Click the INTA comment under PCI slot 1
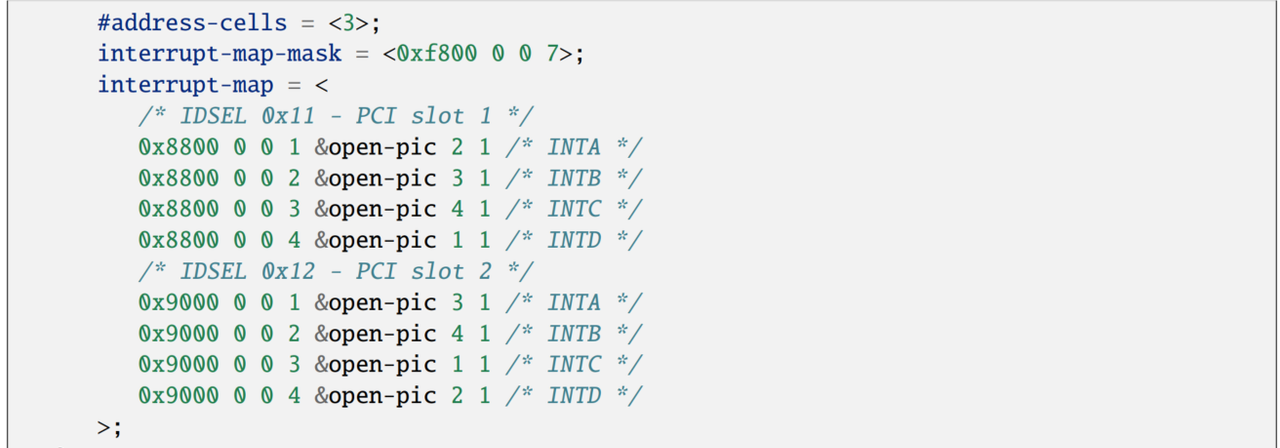Viewport: 1280px width, 448px height. pyautogui.click(x=574, y=147)
